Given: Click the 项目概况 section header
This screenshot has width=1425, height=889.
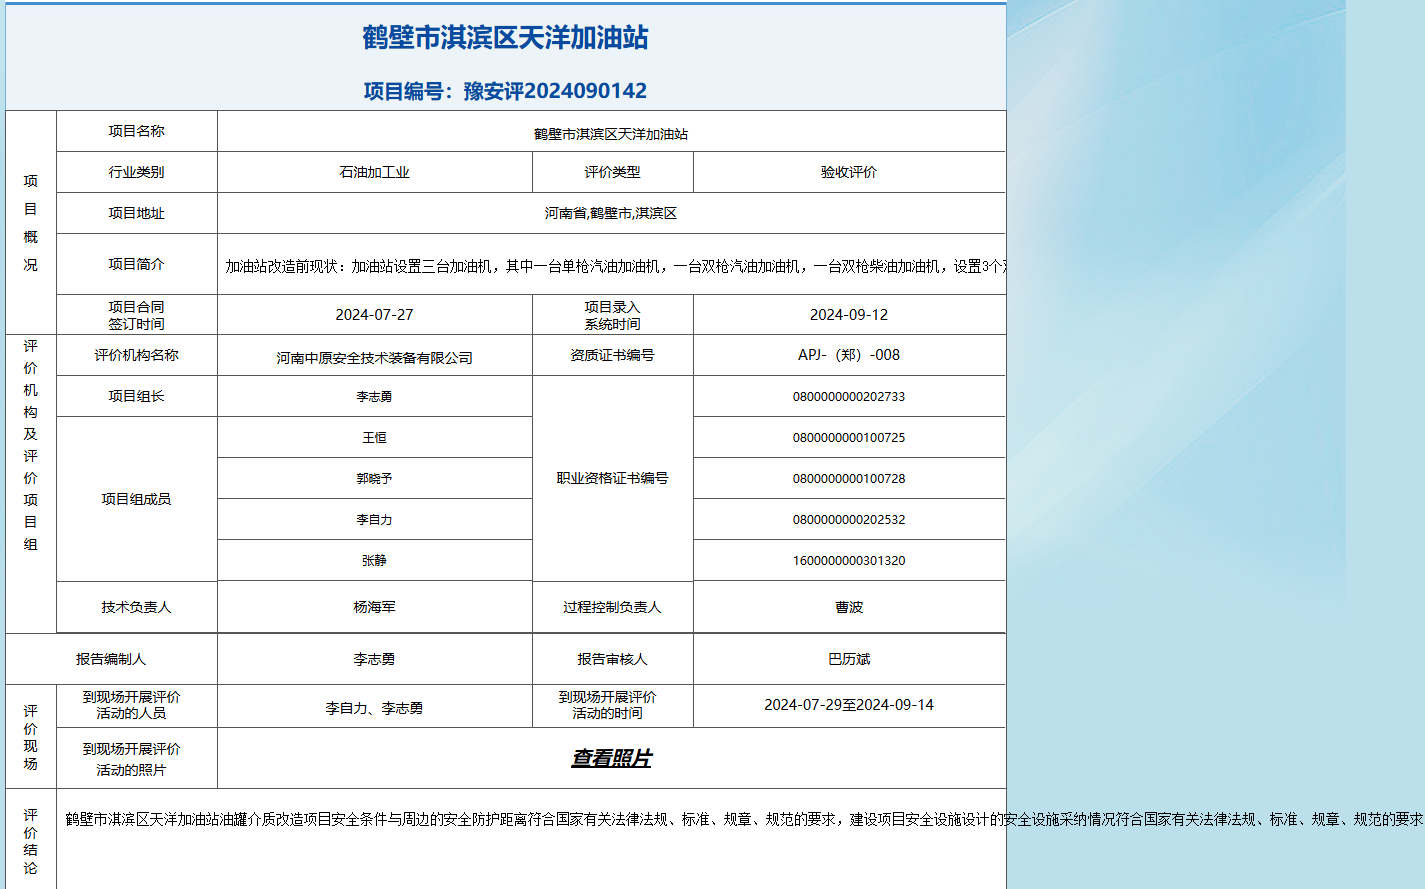Looking at the screenshot, I should tap(31, 222).
